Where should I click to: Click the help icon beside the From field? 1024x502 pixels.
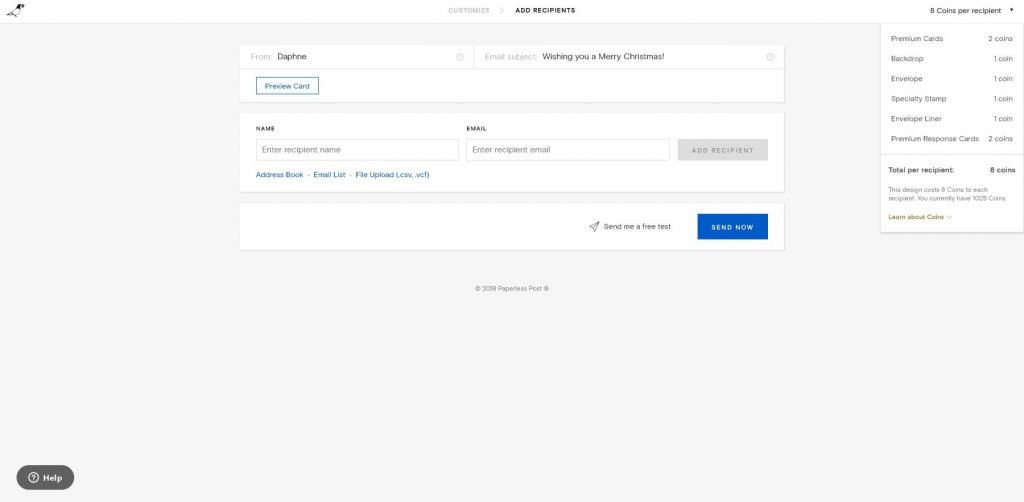tap(460, 57)
